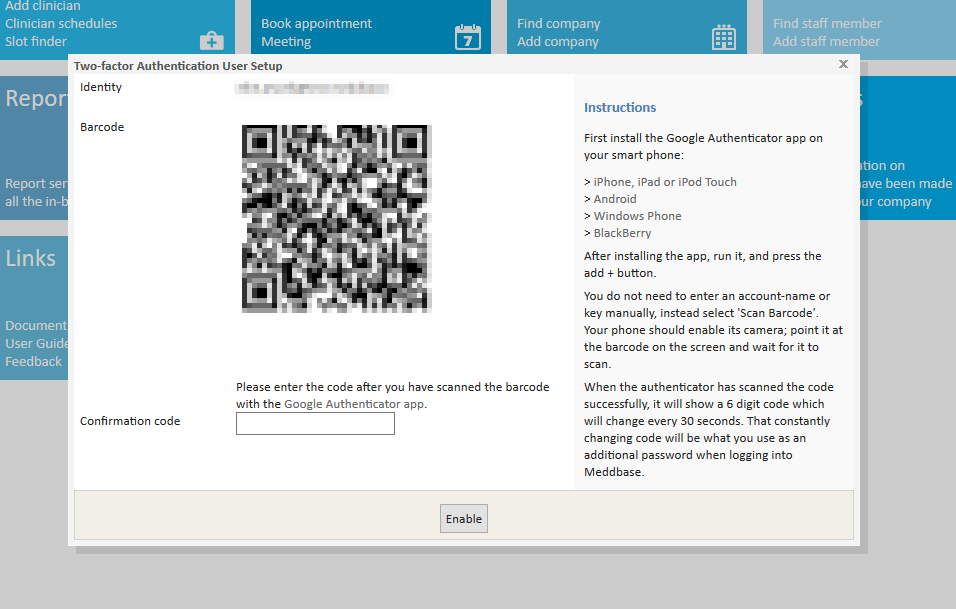Open Slot finder link
The image size is (956, 609).
pos(36,41)
